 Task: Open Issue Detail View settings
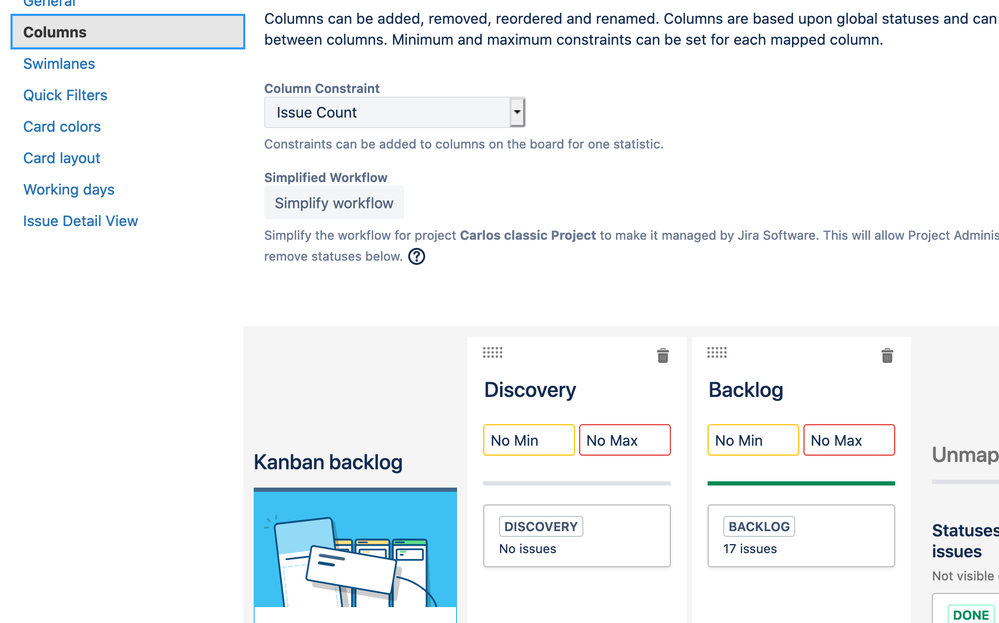[x=80, y=221]
